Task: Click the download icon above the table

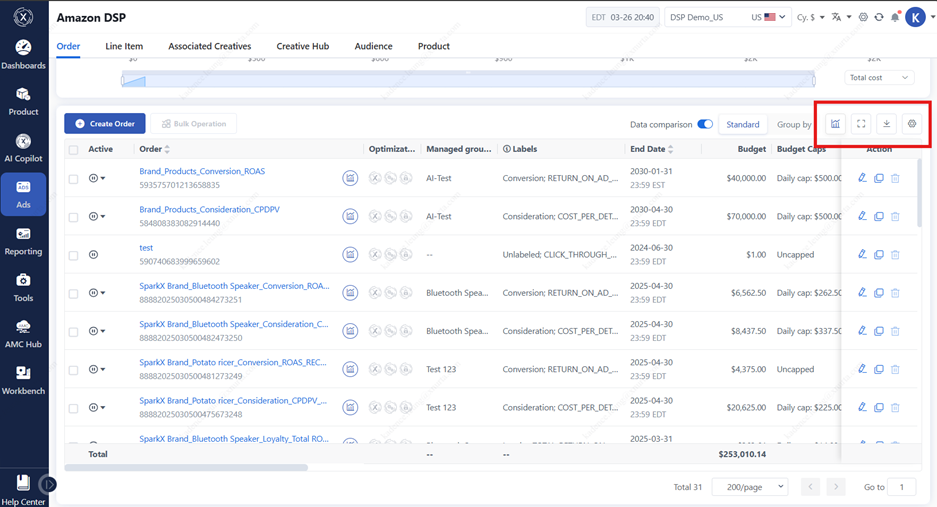Action: tap(886, 124)
